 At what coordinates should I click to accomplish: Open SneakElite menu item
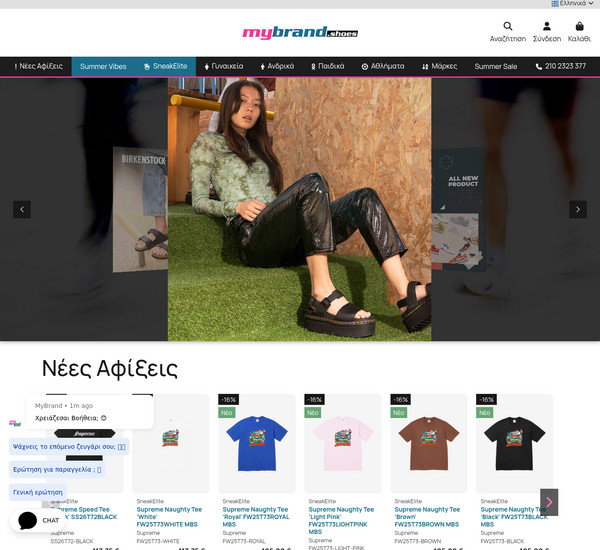tap(165, 66)
